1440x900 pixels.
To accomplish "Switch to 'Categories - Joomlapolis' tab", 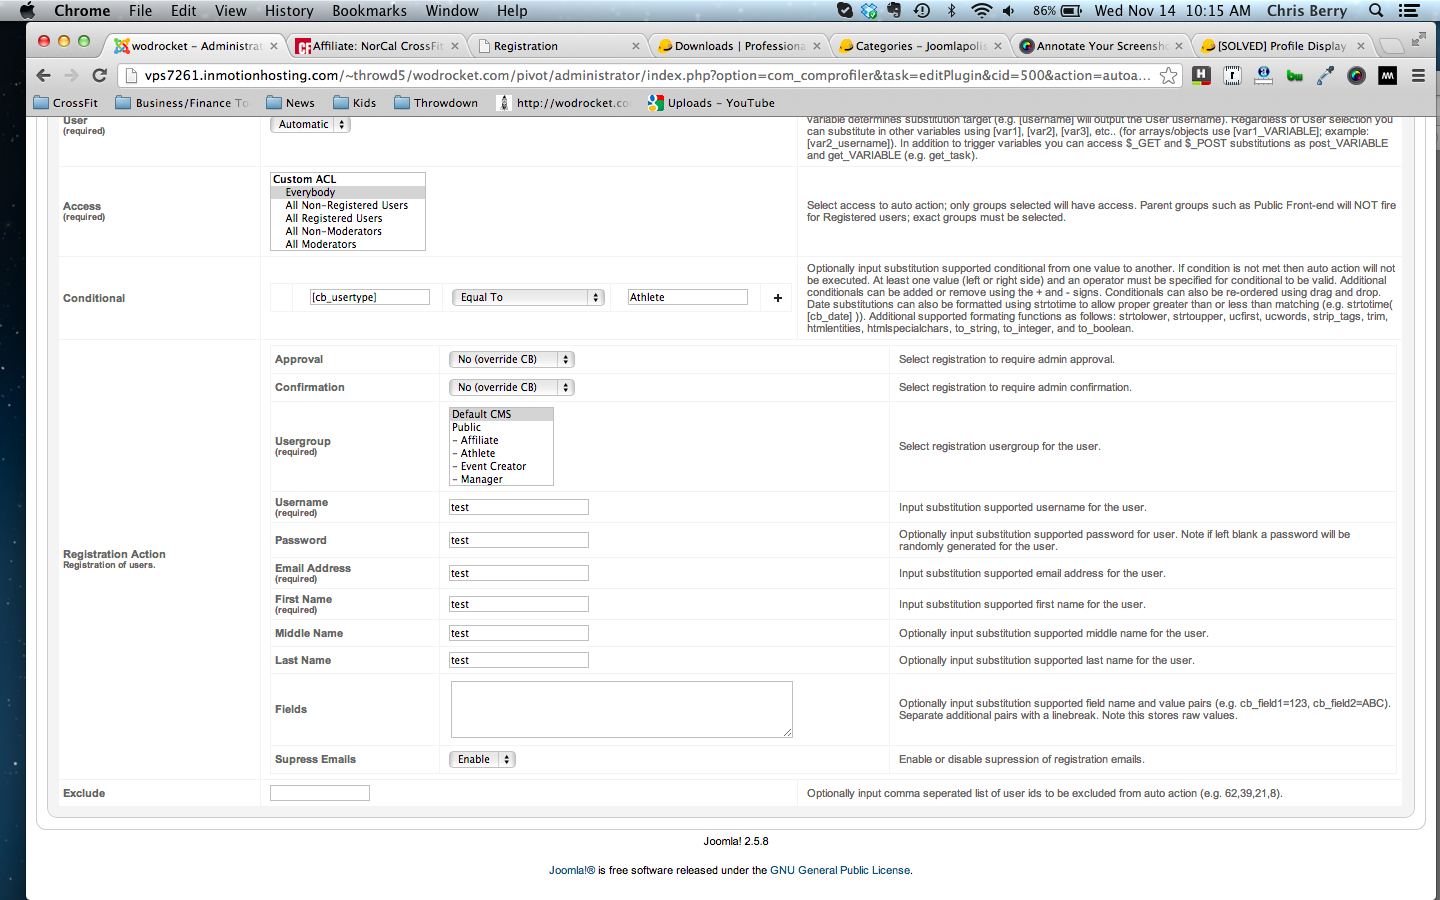I will point(921,46).
